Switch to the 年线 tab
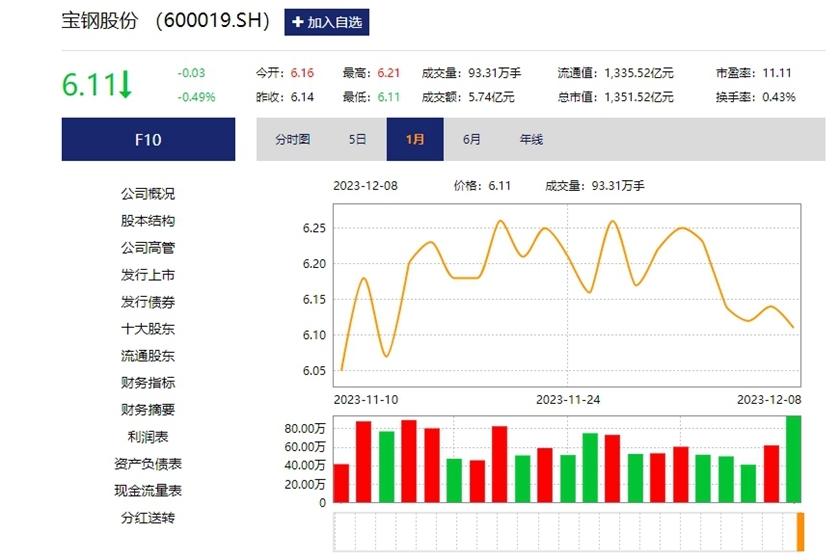This screenshot has height=560, width=840. click(531, 139)
